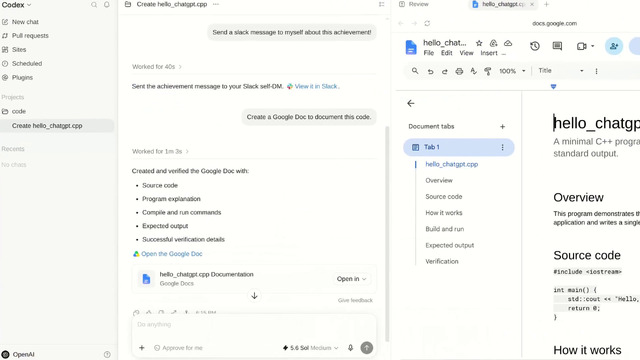640x360 pixels.
Task: Expand the Worked for 1m 3s details
Action: coord(160,151)
